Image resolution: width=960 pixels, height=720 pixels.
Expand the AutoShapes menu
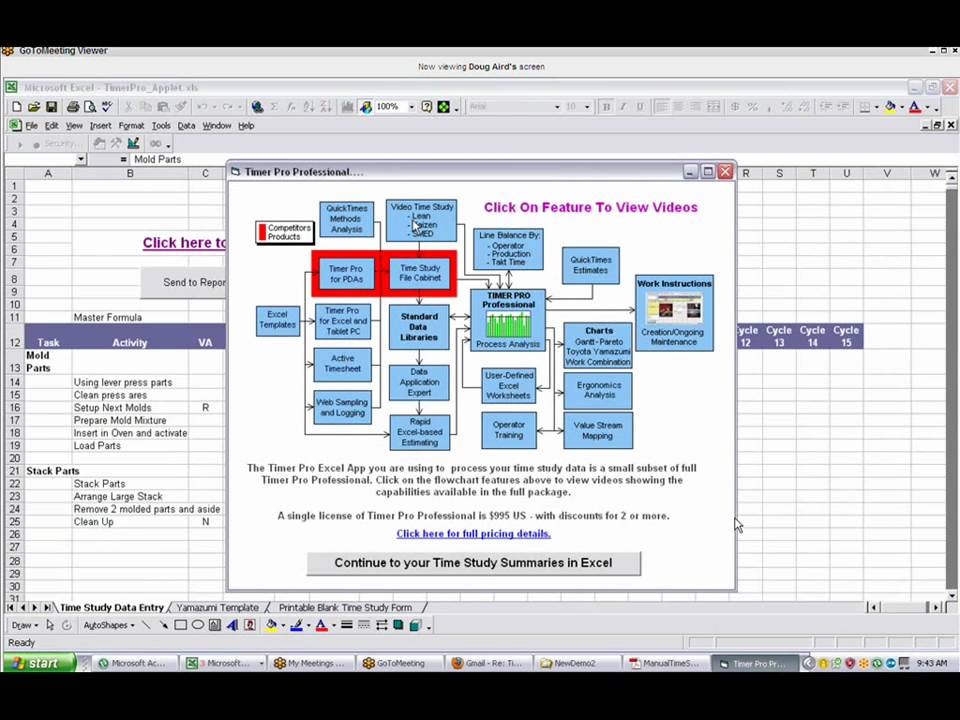108,625
